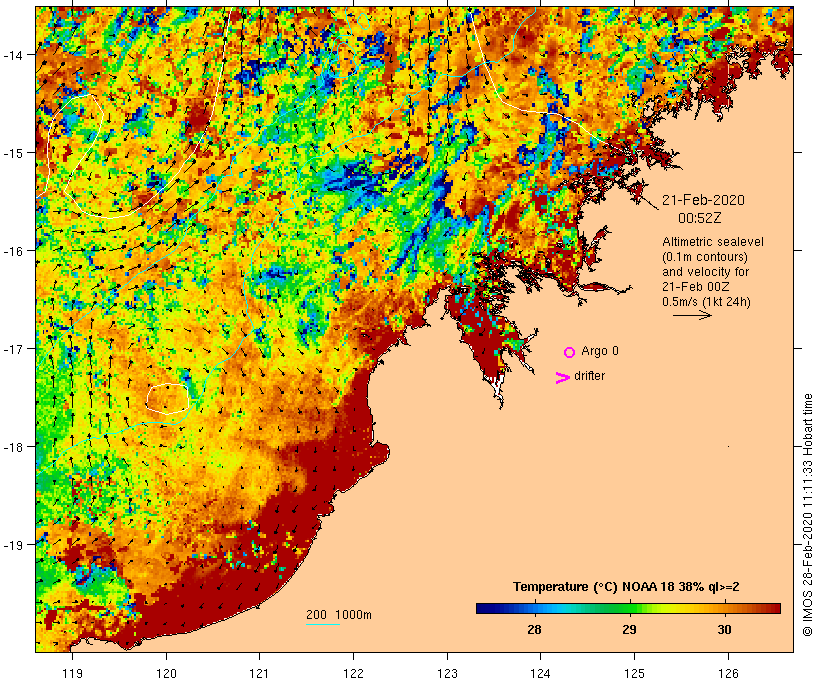Click the -17 latitude axis label

tap(14, 348)
